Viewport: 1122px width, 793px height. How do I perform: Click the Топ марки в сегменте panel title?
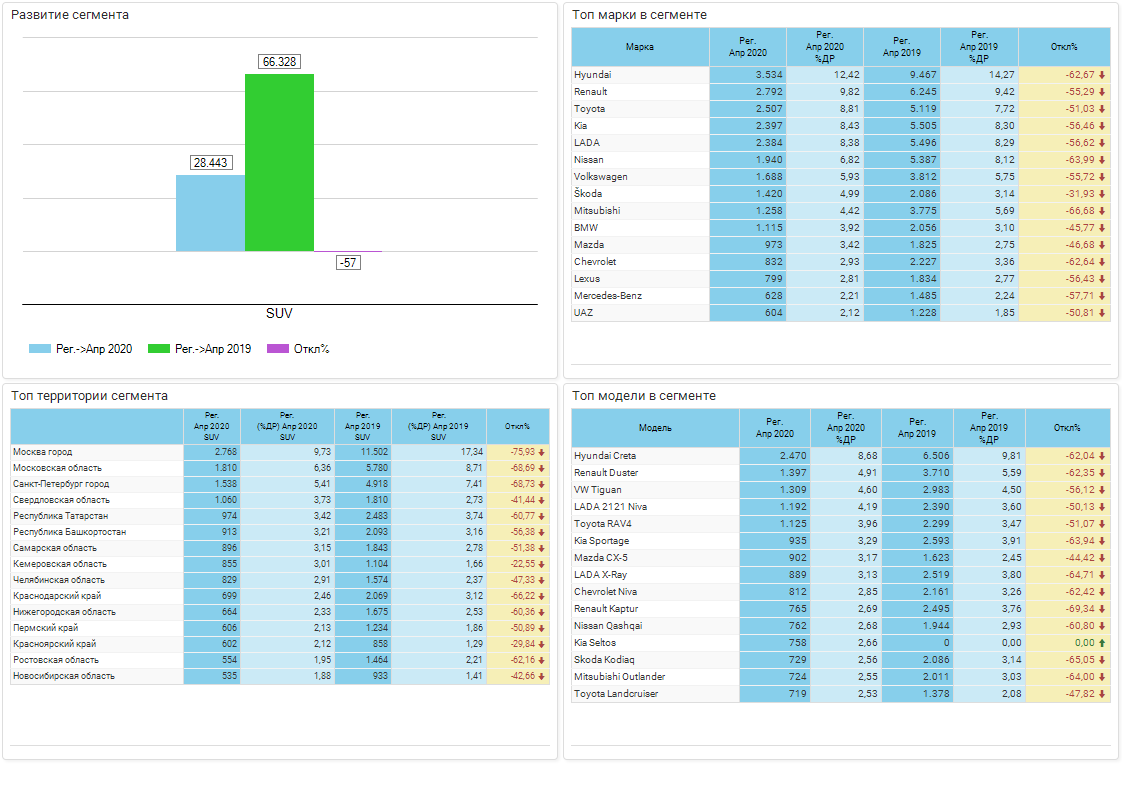click(639, 15)
